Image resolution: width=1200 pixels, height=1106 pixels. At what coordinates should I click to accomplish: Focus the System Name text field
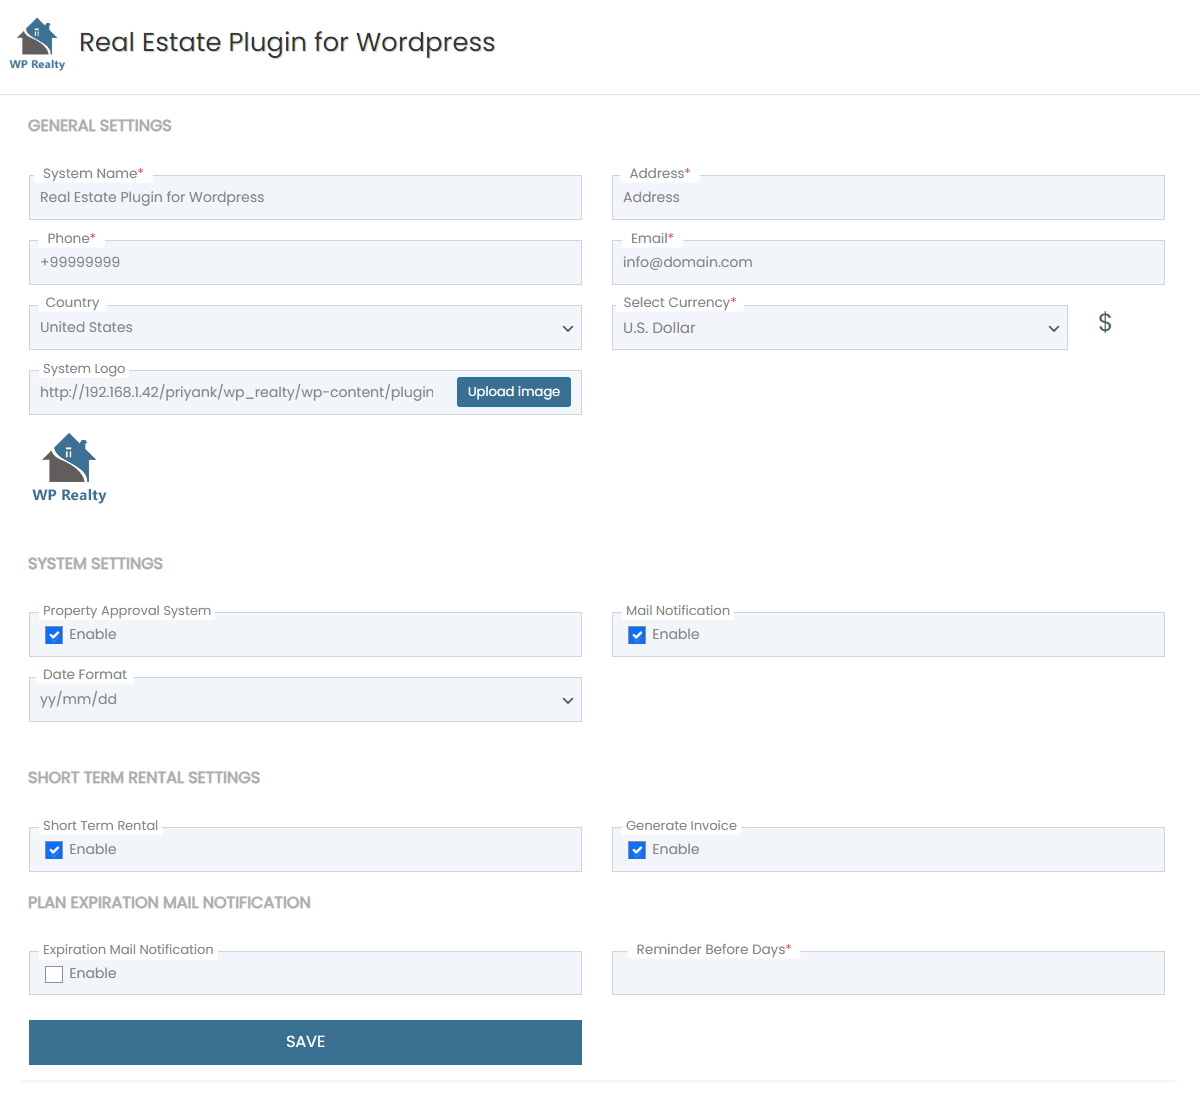(x=305, y=198)
